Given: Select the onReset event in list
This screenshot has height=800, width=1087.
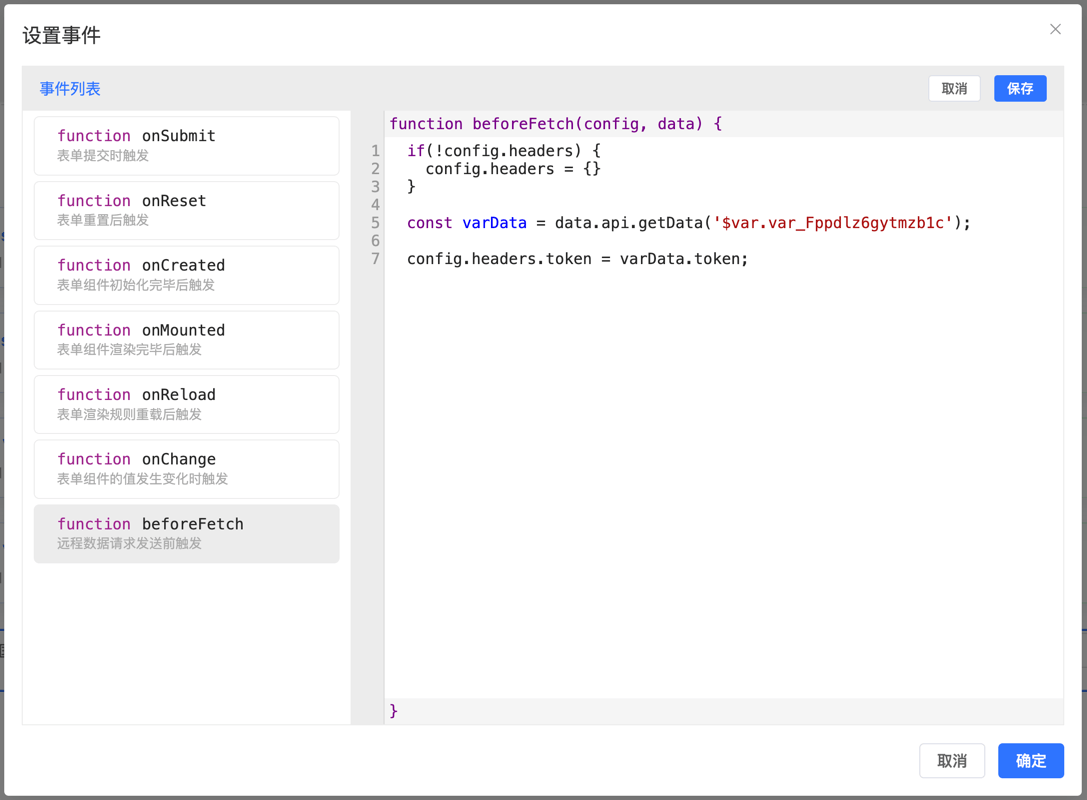Looking at the screenshot, I should 186,210.
